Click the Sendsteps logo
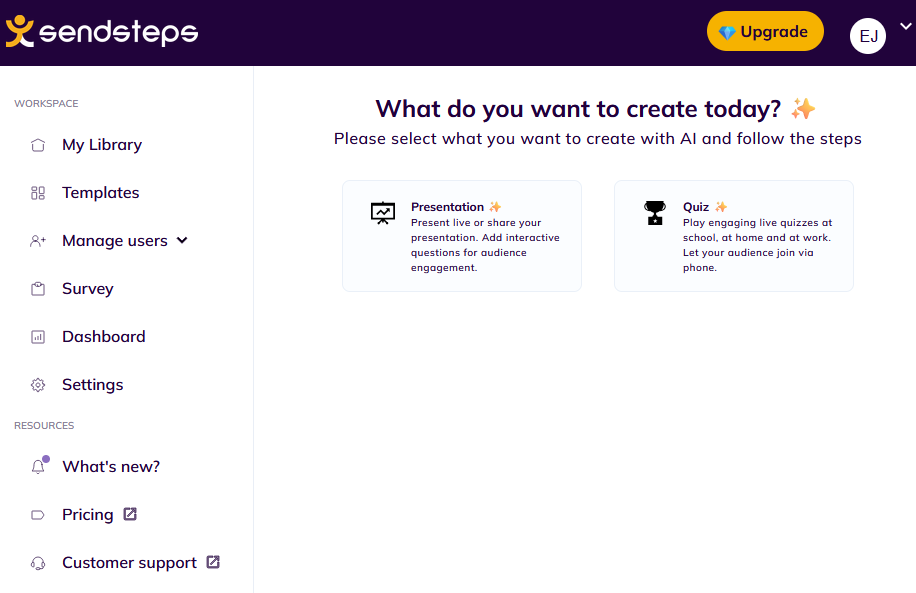 pyautogui.click(x=101, y=32)
